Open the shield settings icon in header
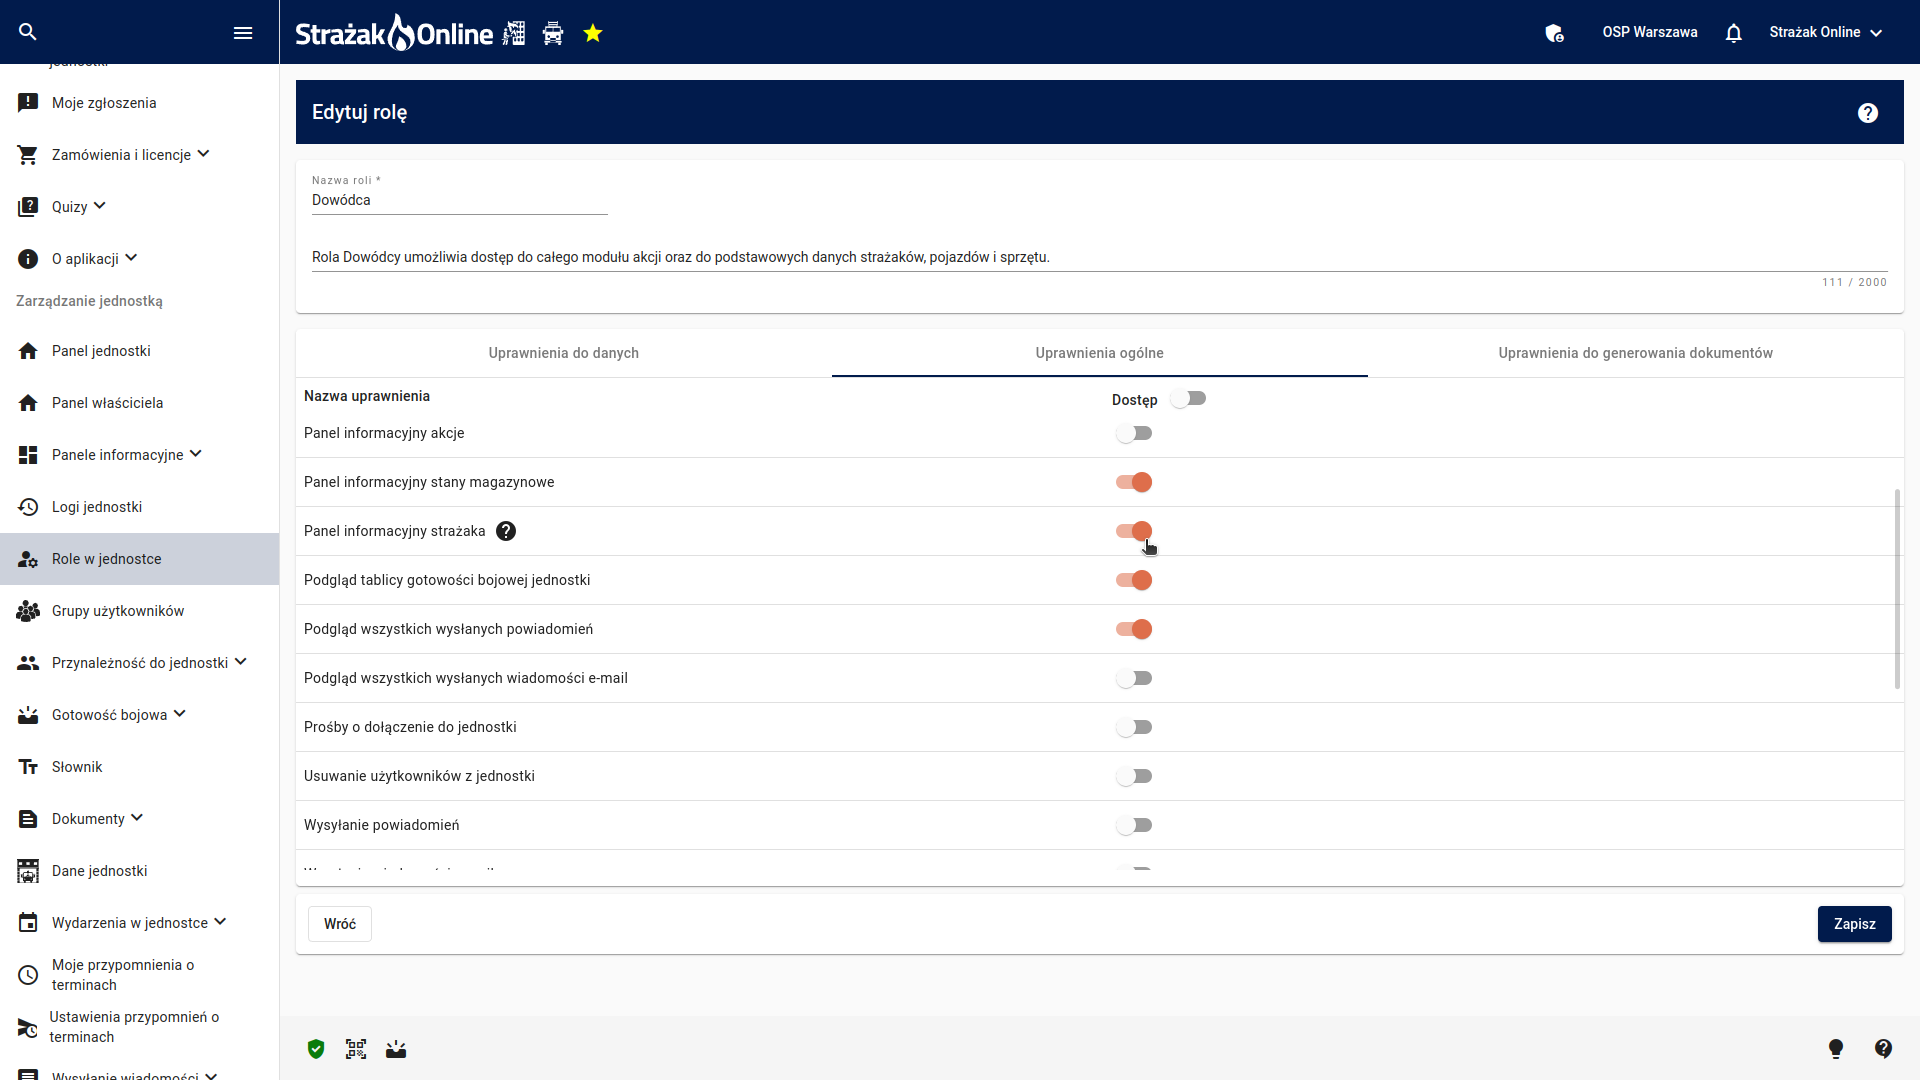Screen dimensions: 1920x1080 coord(1554,33)
